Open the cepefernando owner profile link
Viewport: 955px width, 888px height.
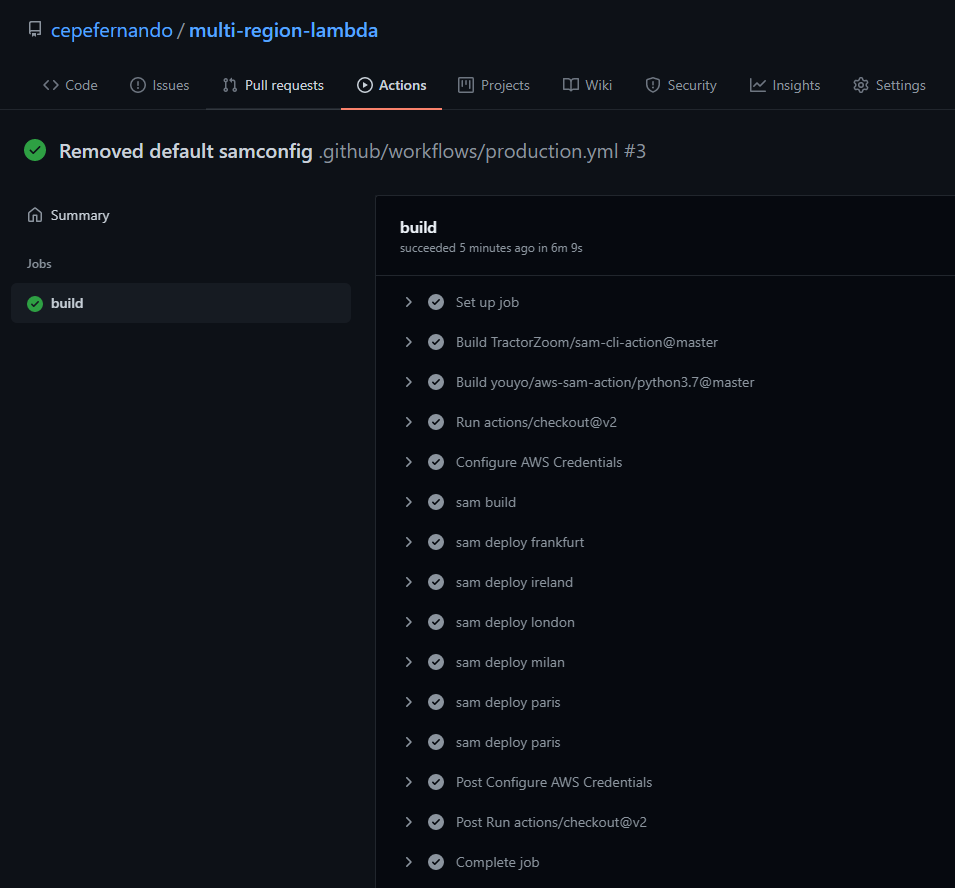pos(111,30)
